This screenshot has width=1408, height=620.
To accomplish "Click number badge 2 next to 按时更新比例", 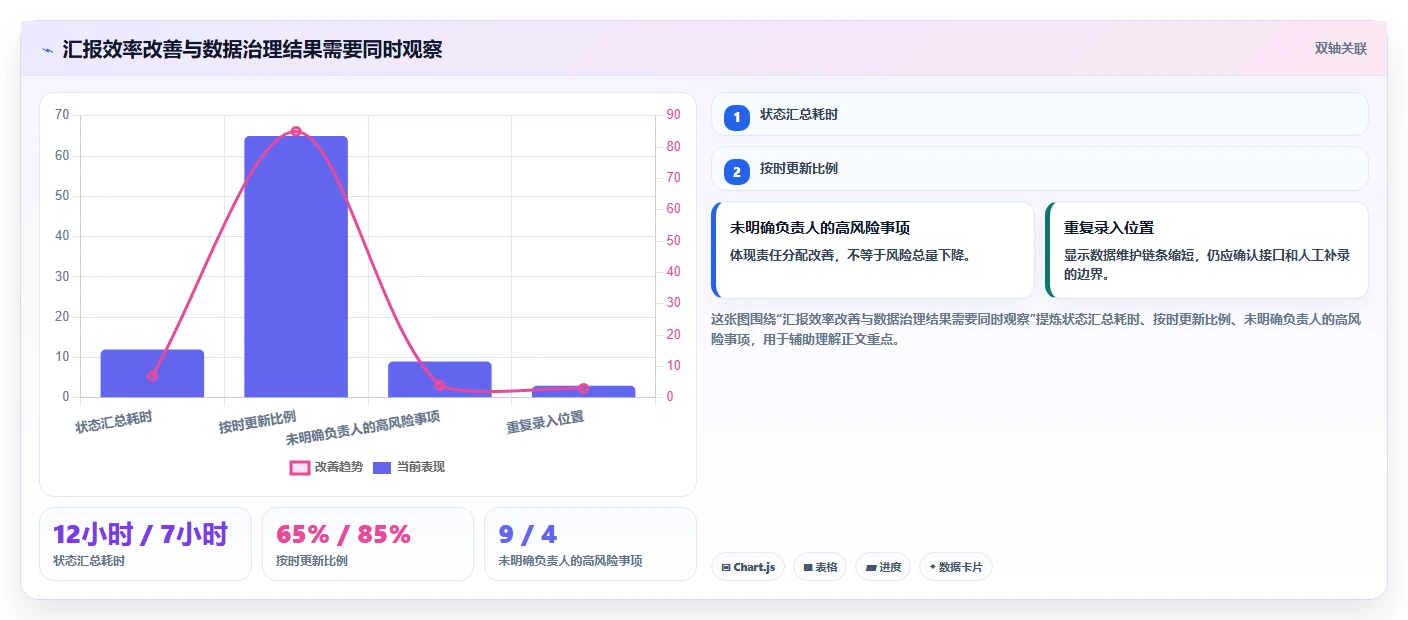I will pyautogui.click(x=737, y=172).
